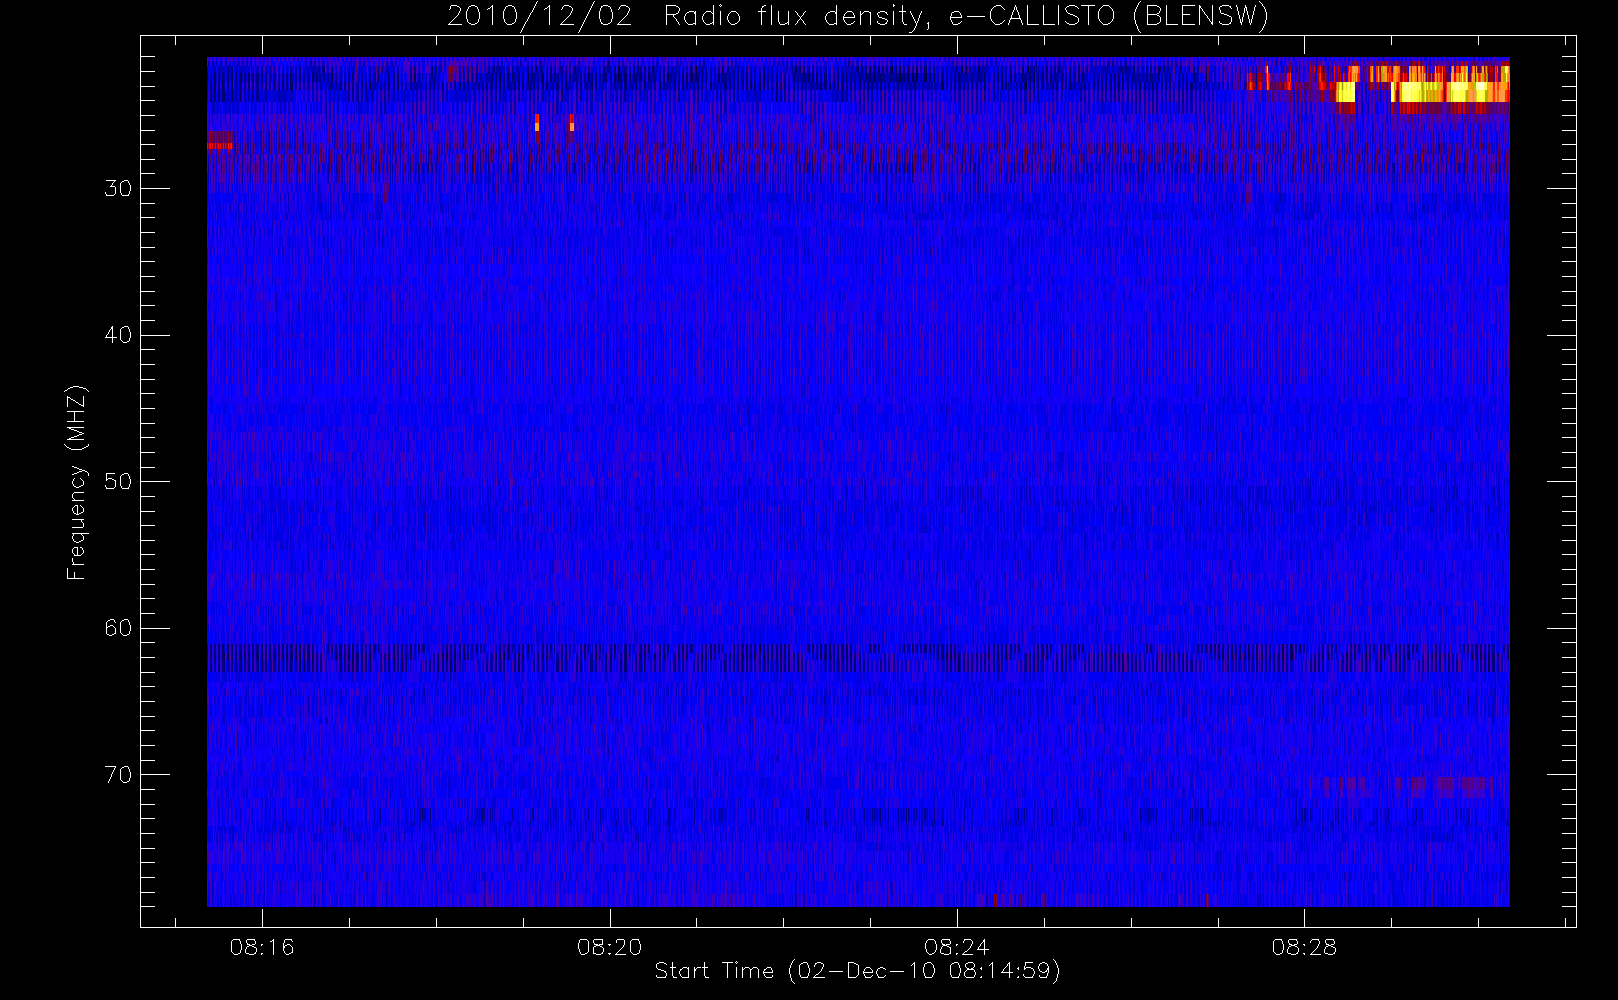Image resolution: width=1618 pixels, height=1000 pixels.
Task: Click the 08:16 time tick label
Action: click(x=262, y=947)
